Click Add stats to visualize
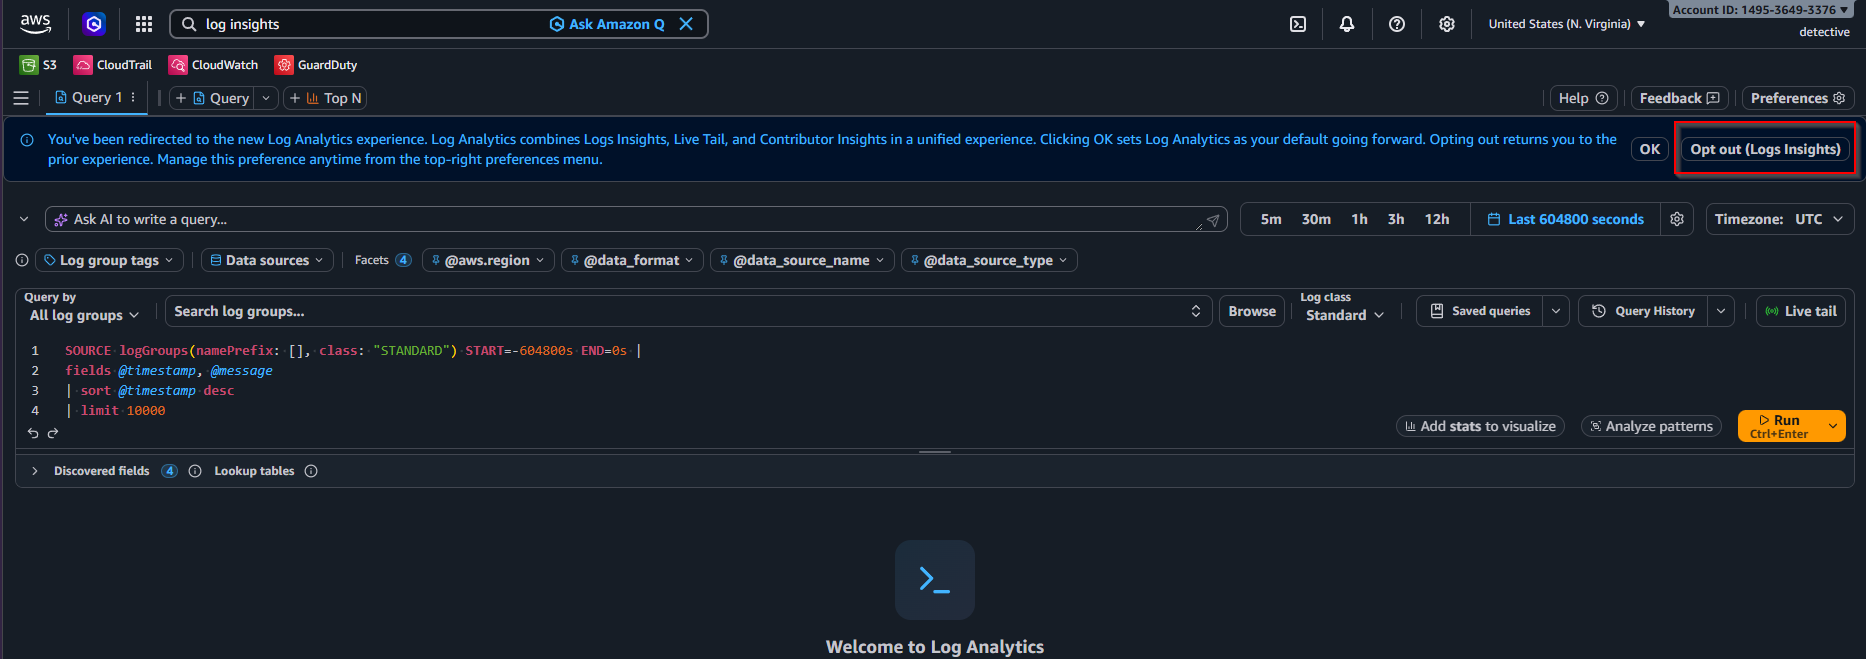 tap(1480, 426)
